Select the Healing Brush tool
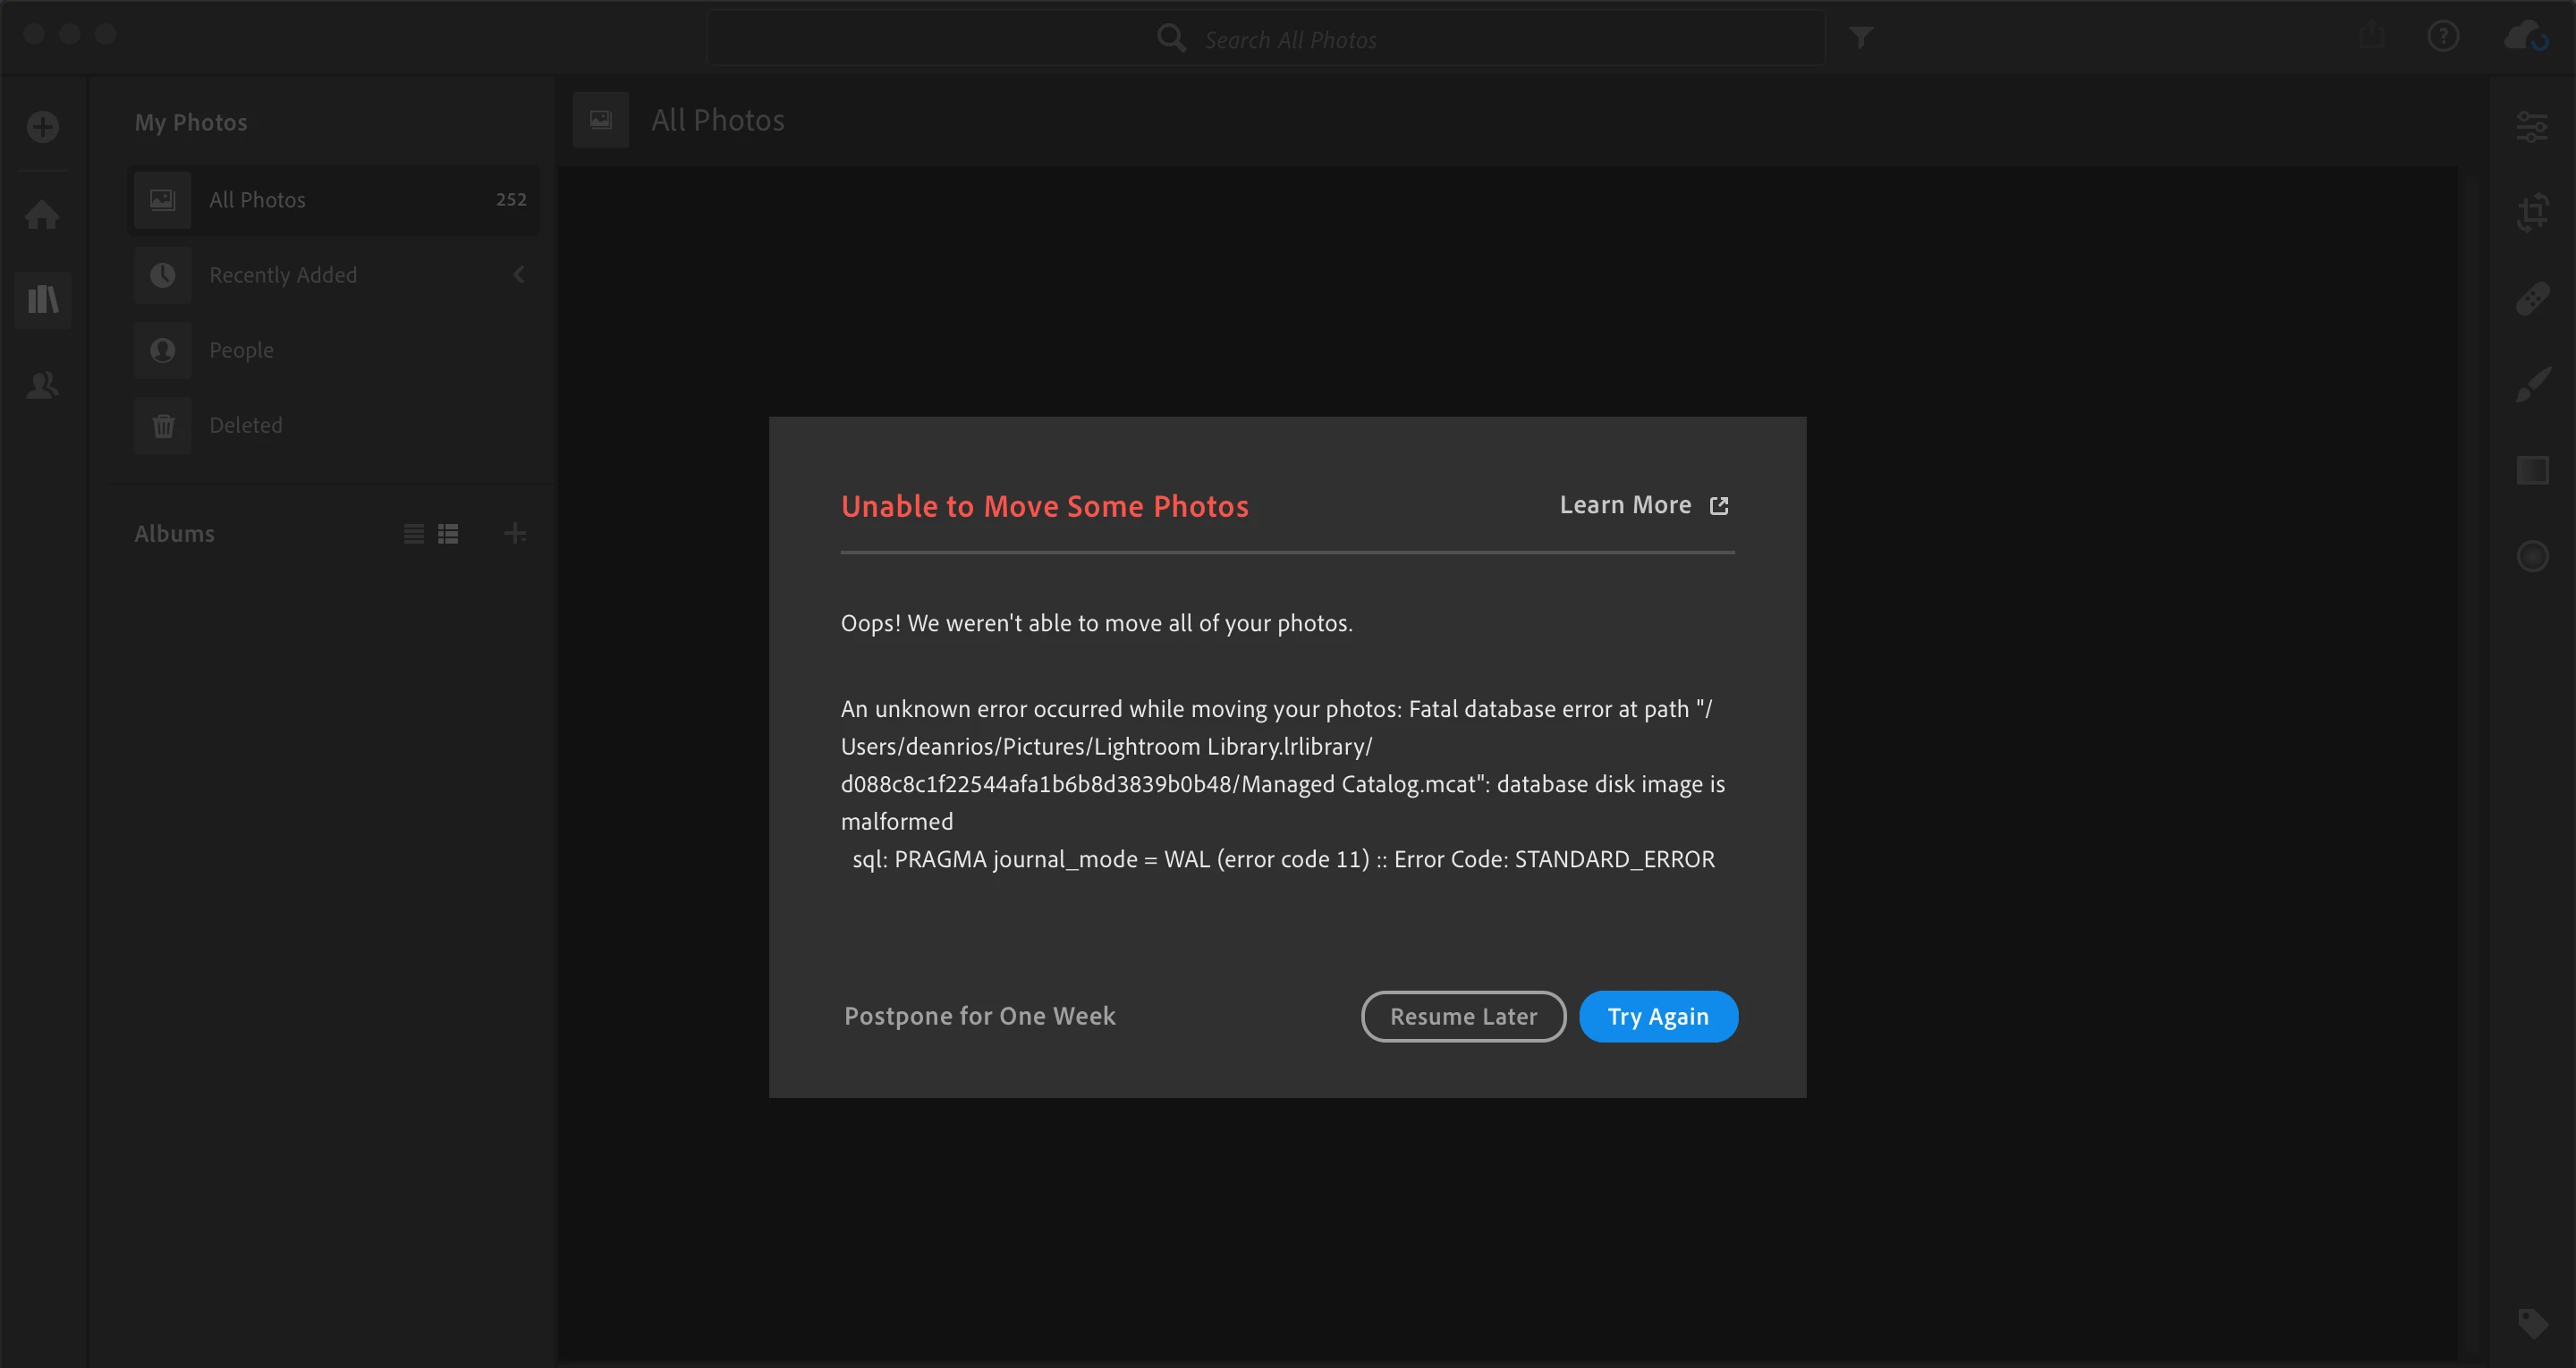 tap(2532, 298)
